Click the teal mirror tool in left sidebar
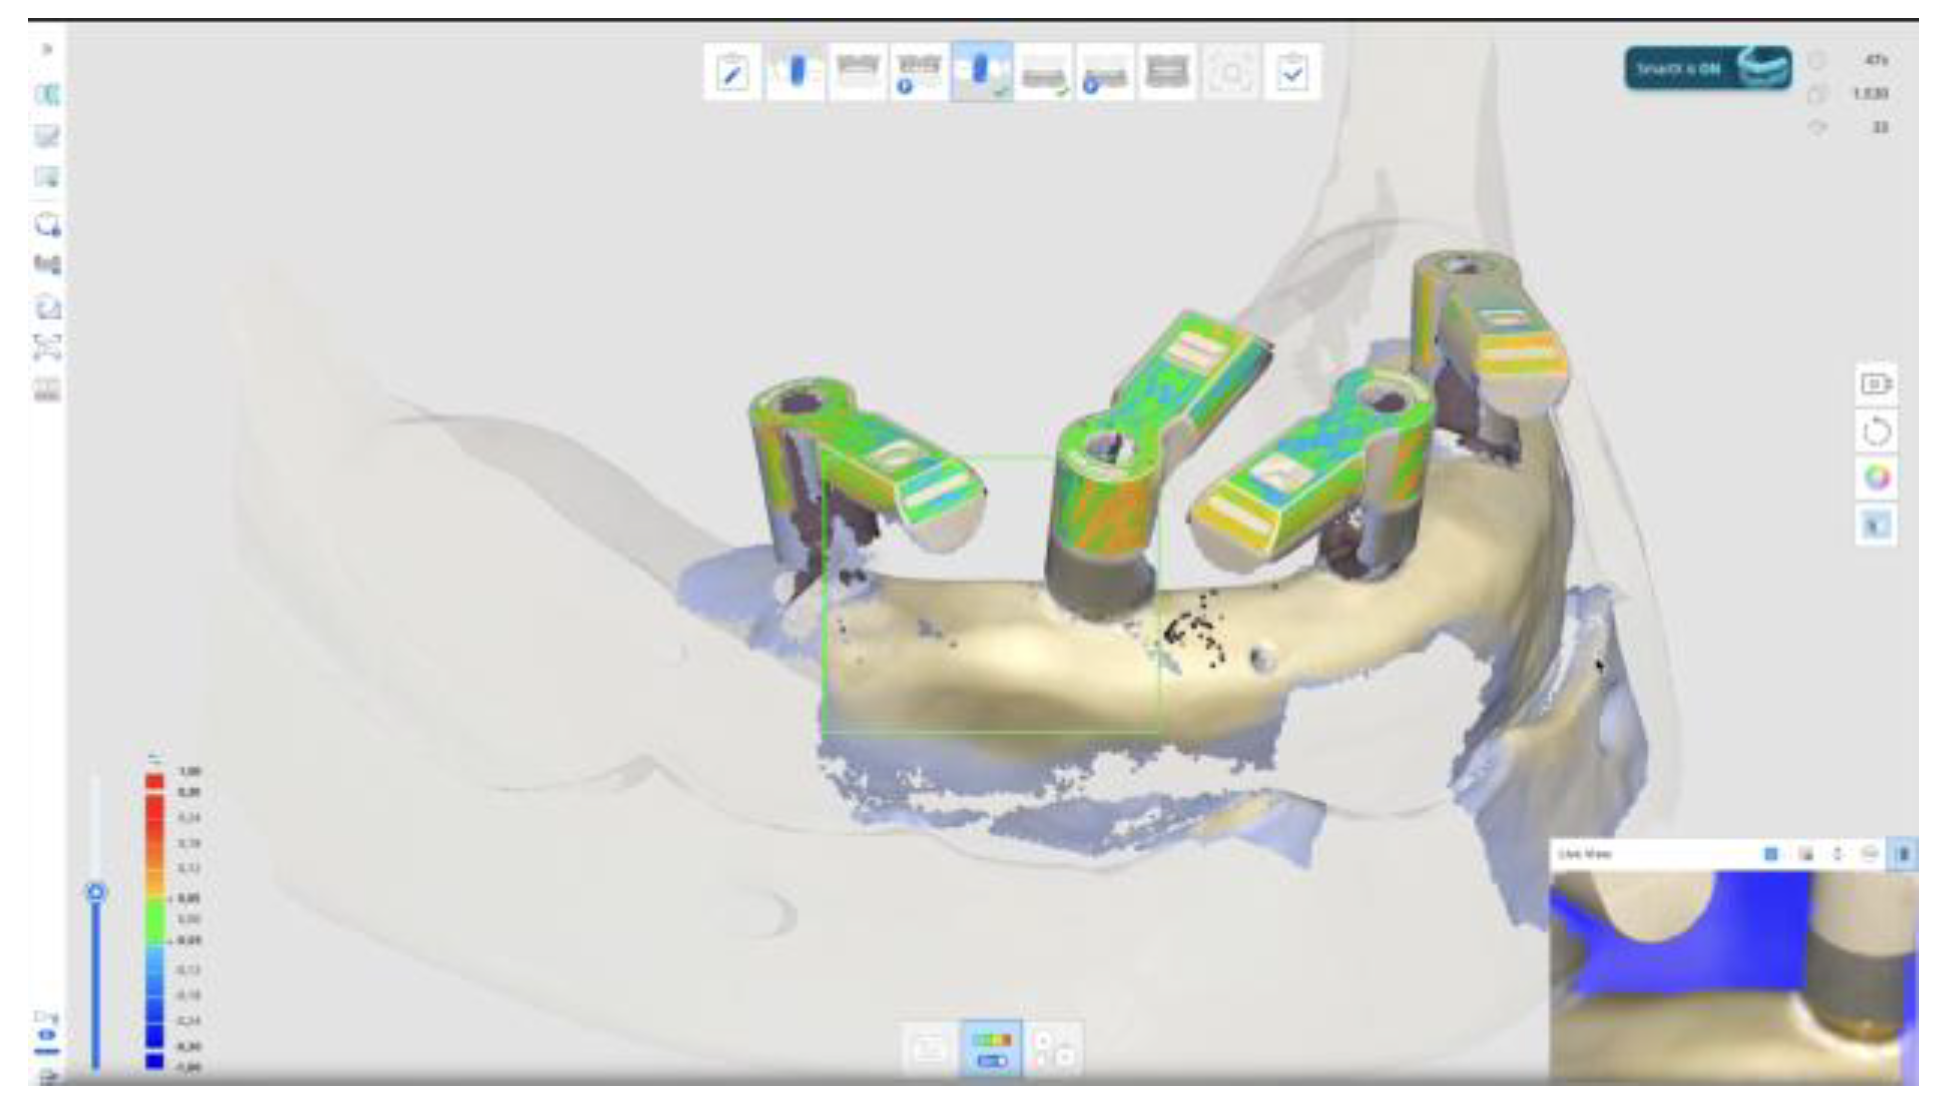This screenshot has height=1108, width=1941. point(47,95)
